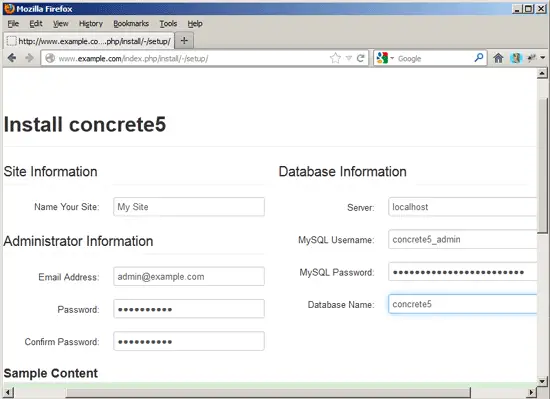Image resolution: width=550 pixels, height=399 pixels.
Task: Expand the URL history dropdown arrow
Action: pyautogui.click(x=349, y=58)
